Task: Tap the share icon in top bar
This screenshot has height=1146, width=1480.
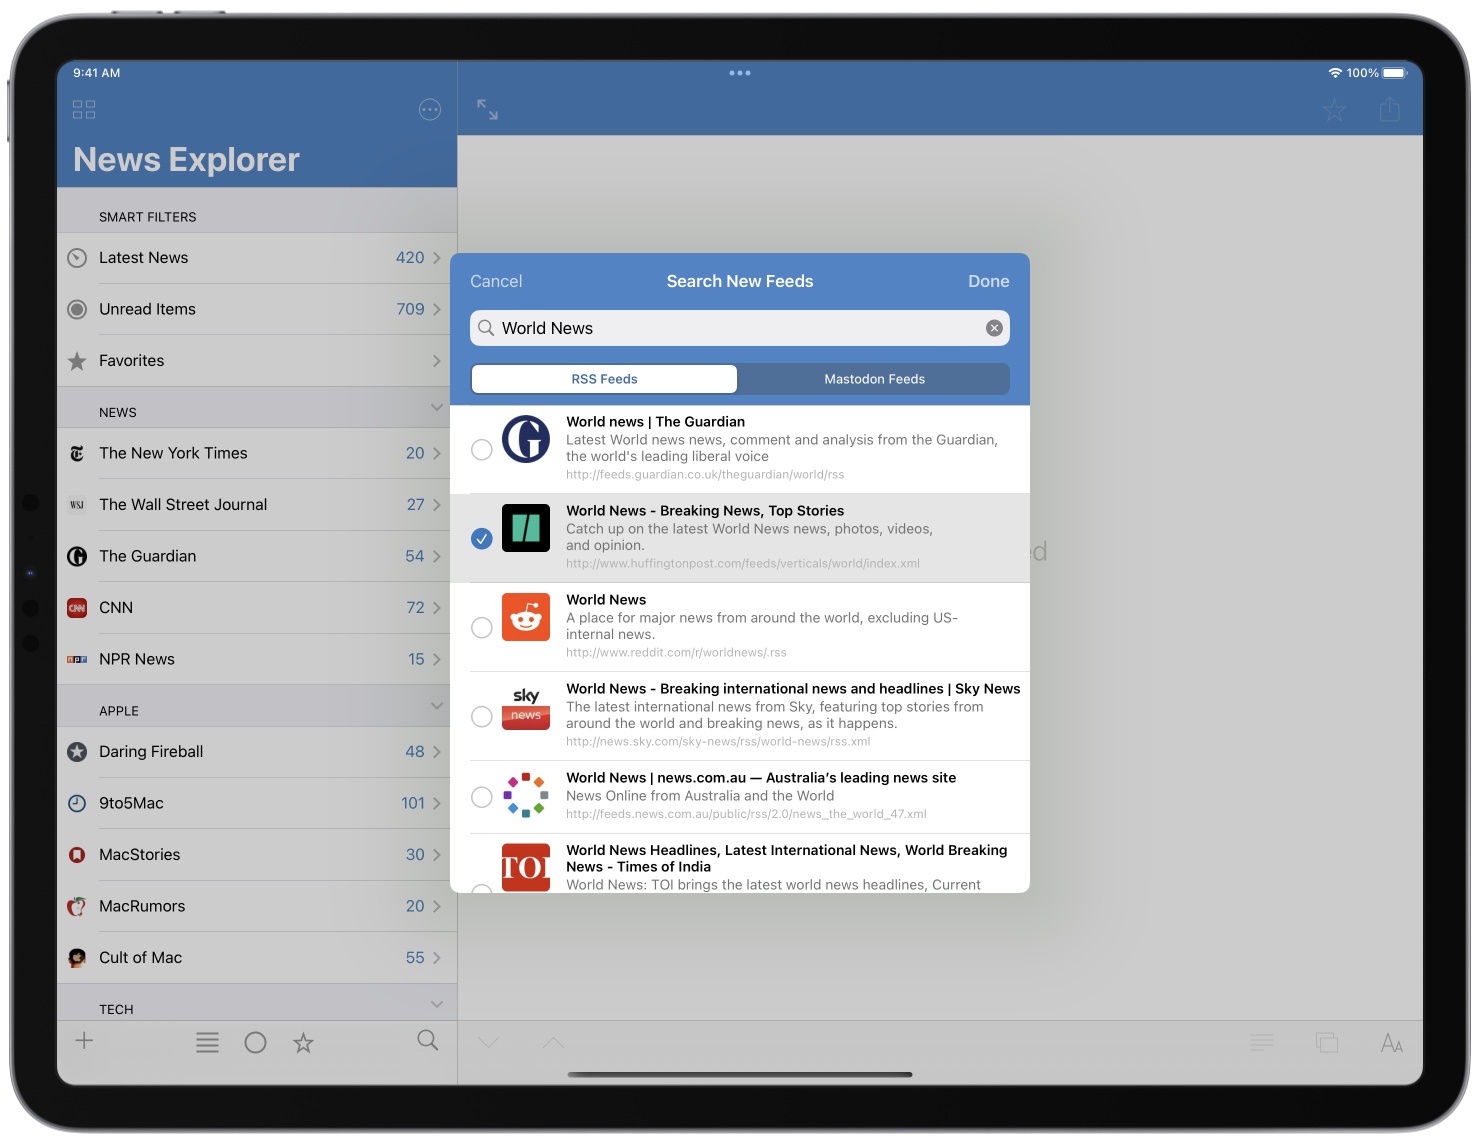Action: 1390,109
